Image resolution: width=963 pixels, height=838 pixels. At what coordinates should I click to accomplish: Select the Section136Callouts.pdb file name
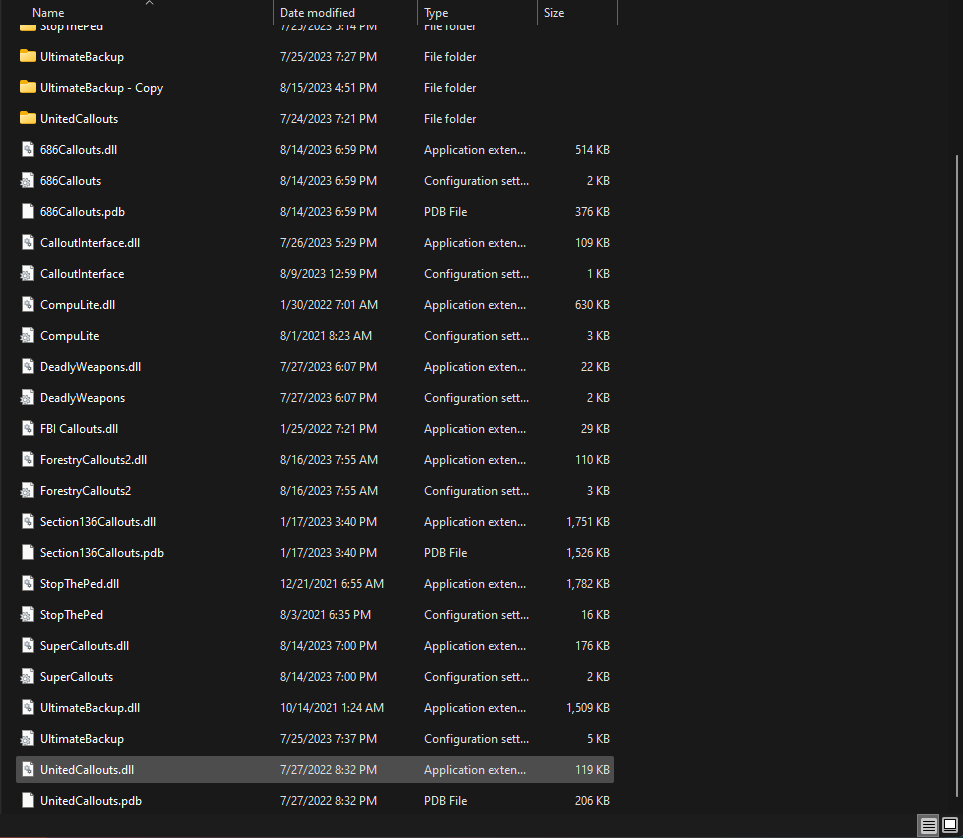tap(102, 553)
